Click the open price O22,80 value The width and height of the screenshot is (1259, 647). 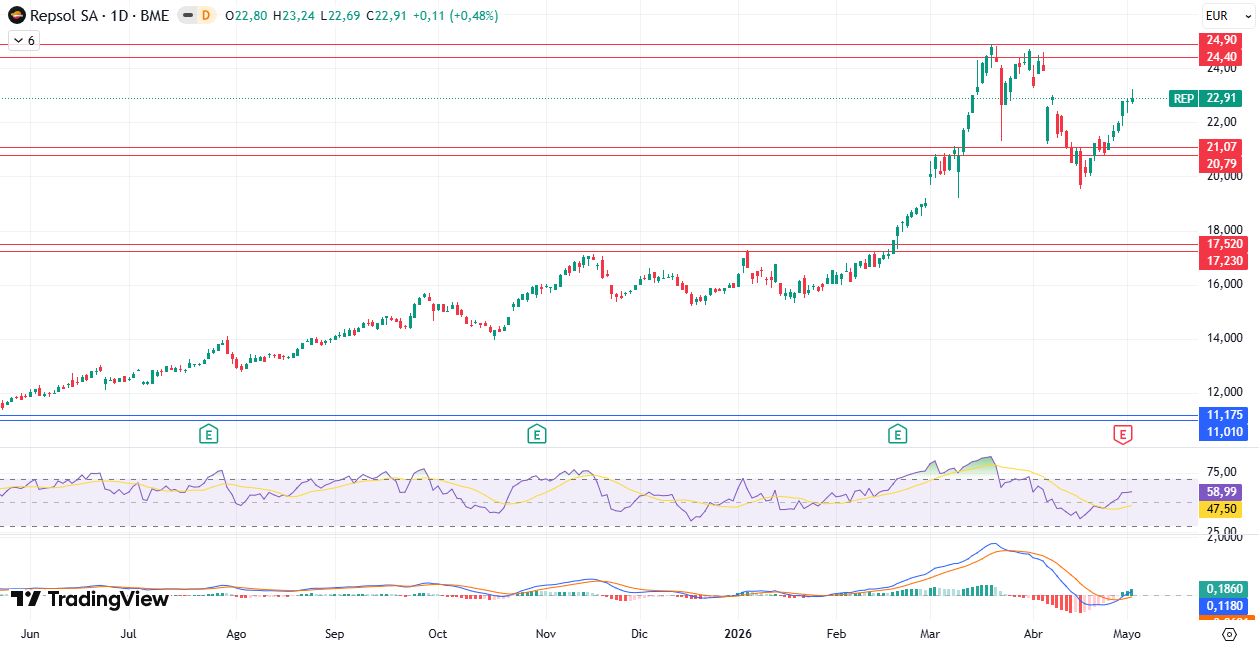pyautogui.click(x=246, y=16)
